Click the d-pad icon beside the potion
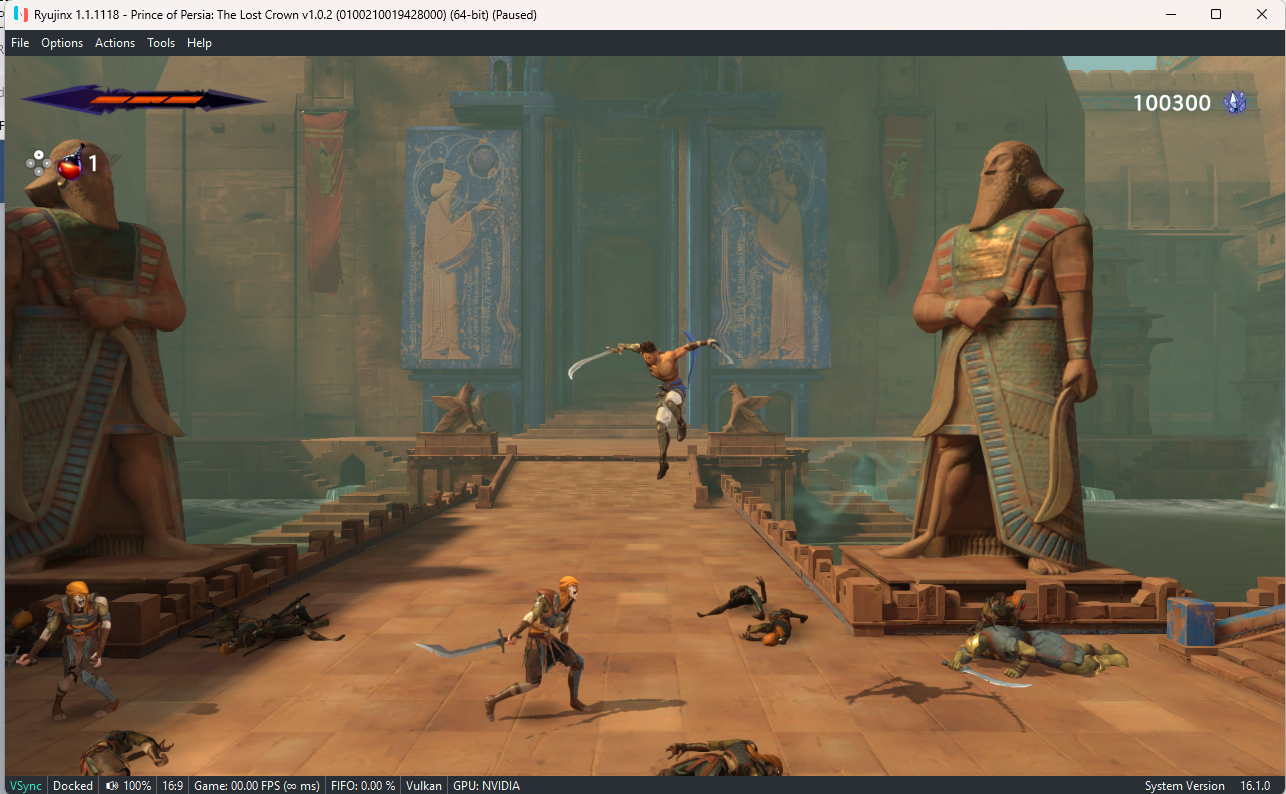 tap(39, 163)
